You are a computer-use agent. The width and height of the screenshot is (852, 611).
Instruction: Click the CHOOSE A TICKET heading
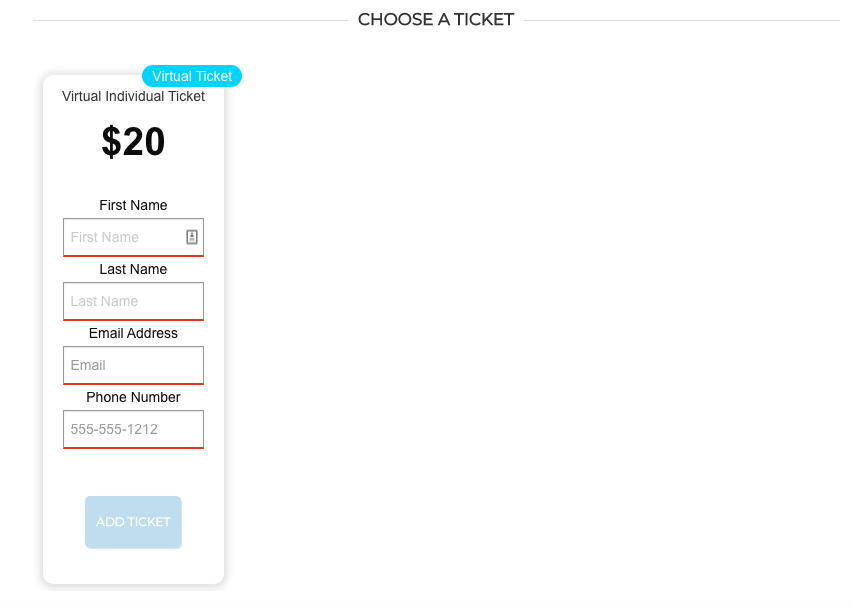435,20
